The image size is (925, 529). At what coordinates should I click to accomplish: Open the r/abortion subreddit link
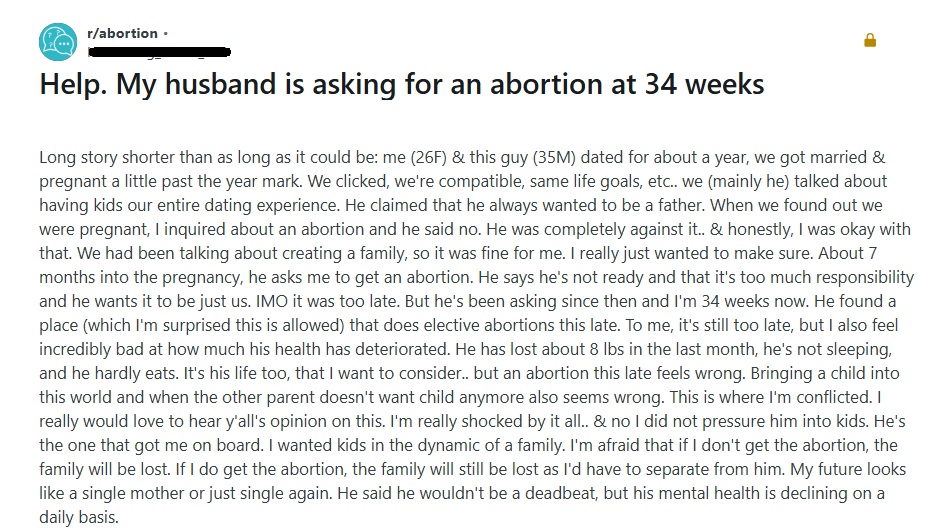(x=122, y=34)
